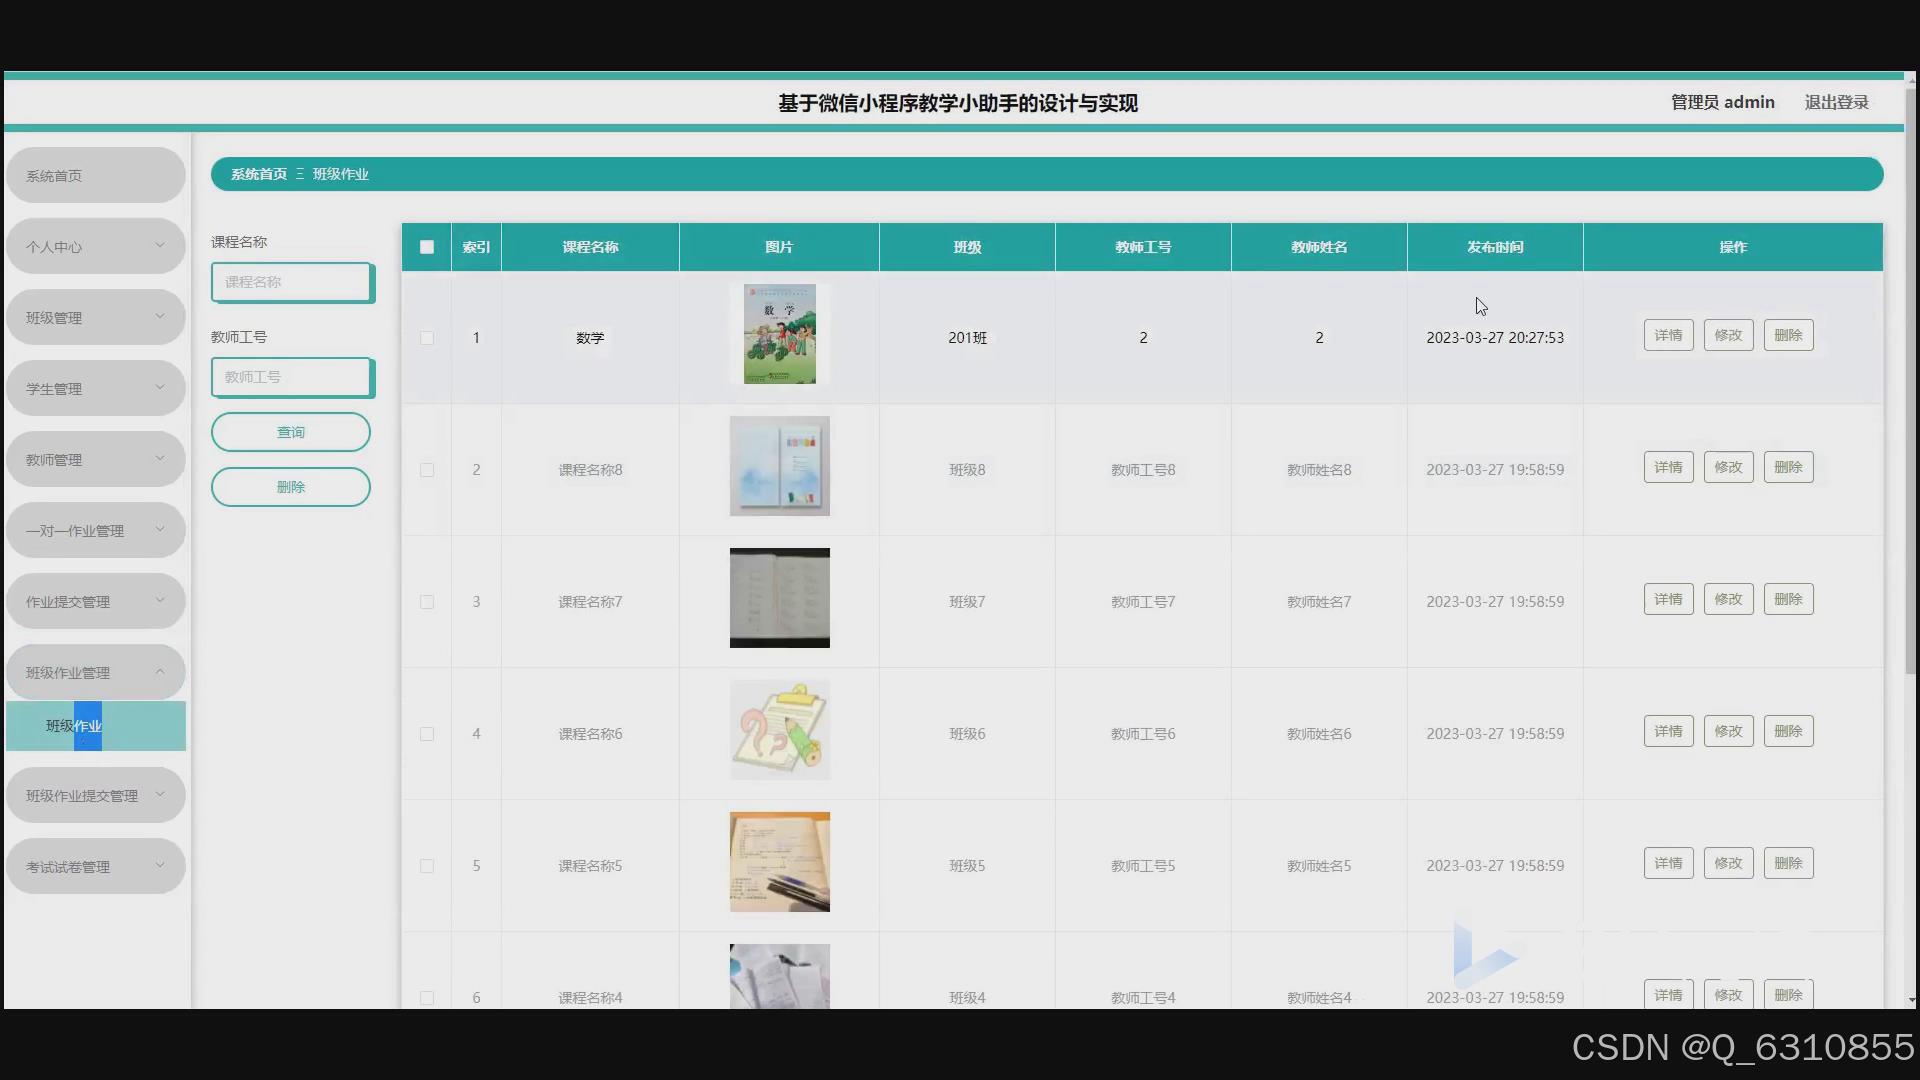Viewport: 1920px width, 1080px height.
Task: Click 退出登录 to log out
Action: (1836, 102)
